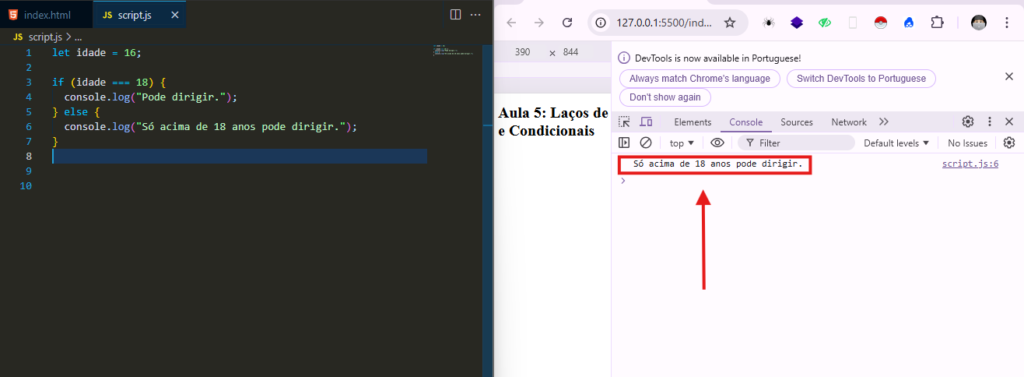Click the console prompt chevron
Screen dimensions: 1024x377
(x=622, y=180)
